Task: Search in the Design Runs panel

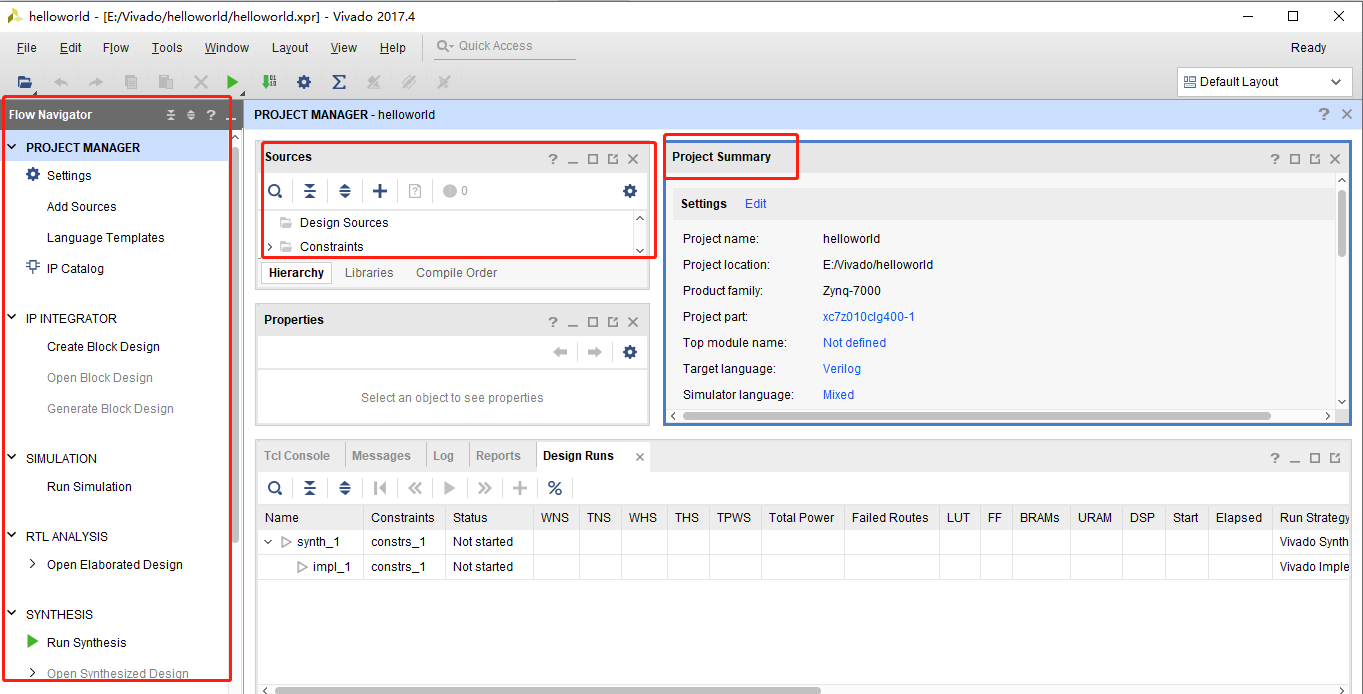Action: (275, 488)
